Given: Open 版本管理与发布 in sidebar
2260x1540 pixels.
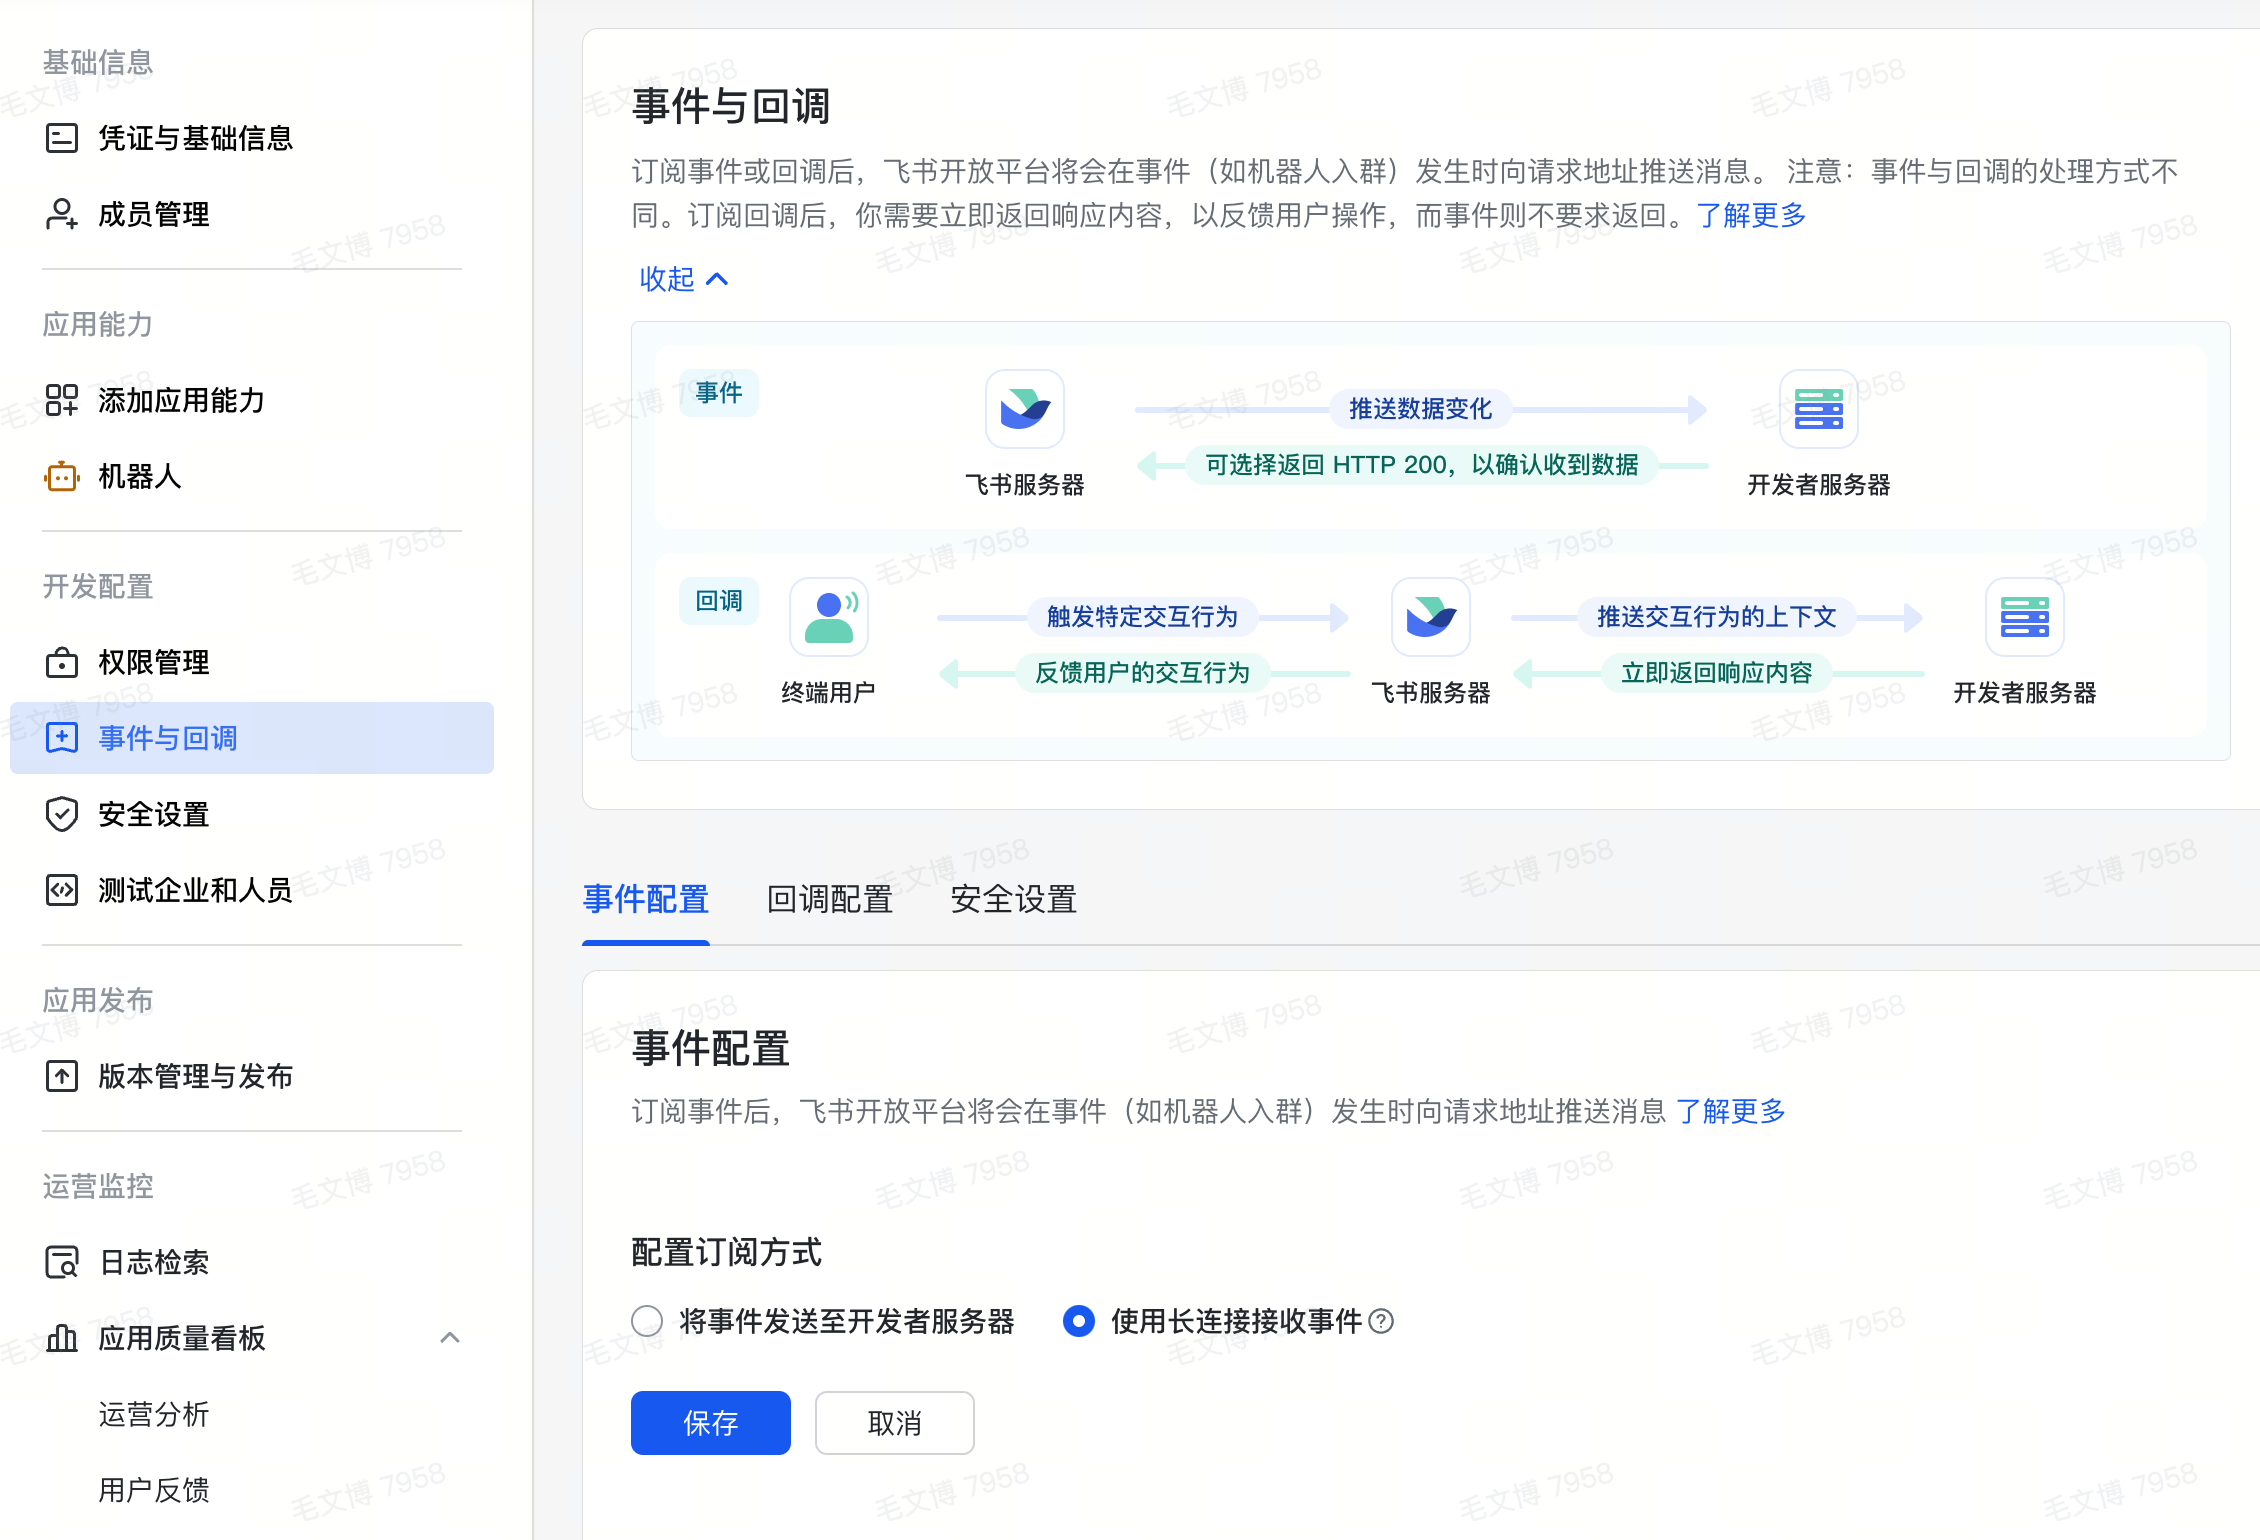Looking at the screenshot, I should coord(195,1076).
